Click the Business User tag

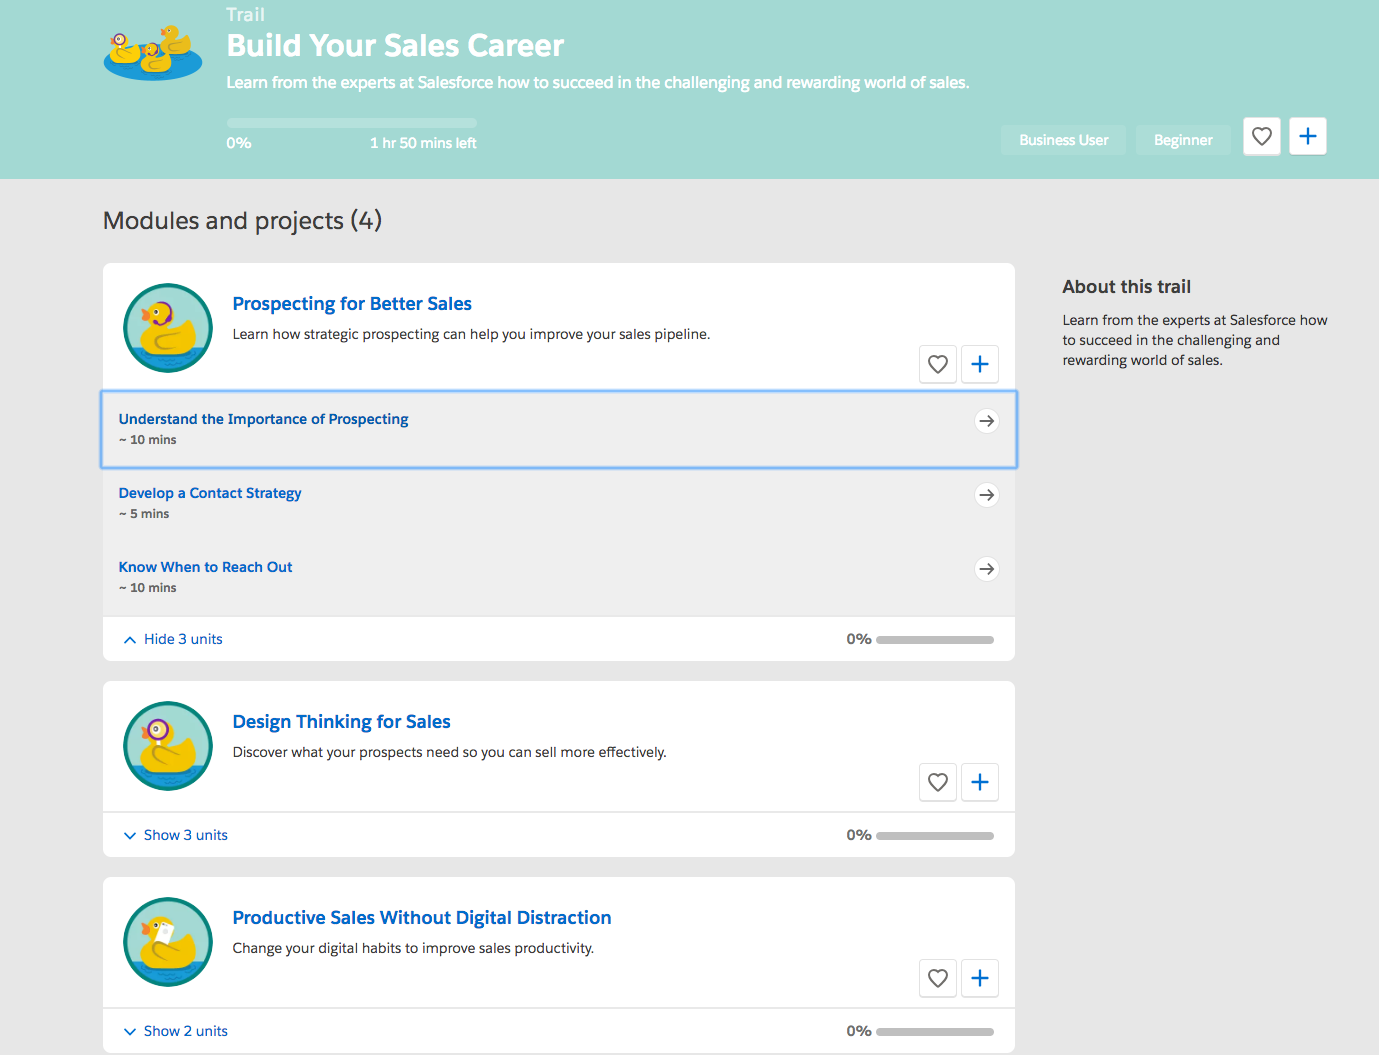pyautogui.click(x=1063, y=140)
